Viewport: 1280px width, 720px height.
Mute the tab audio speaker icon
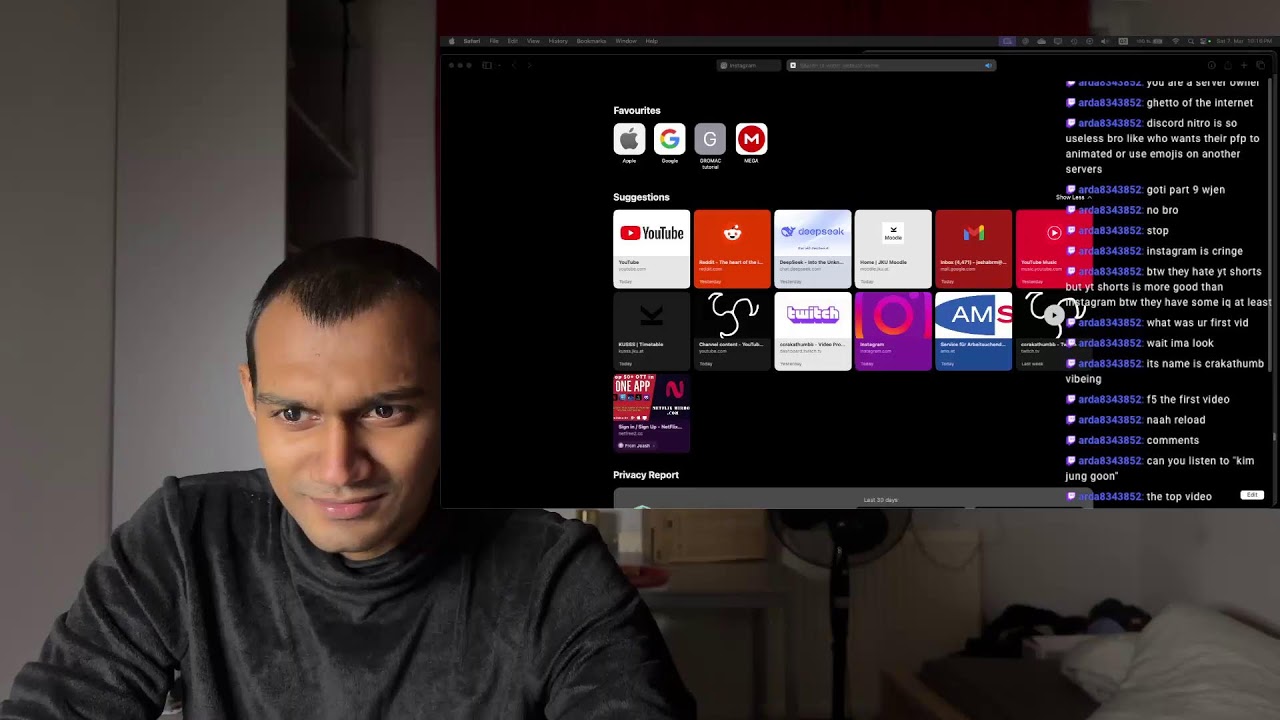click(988, 65)
